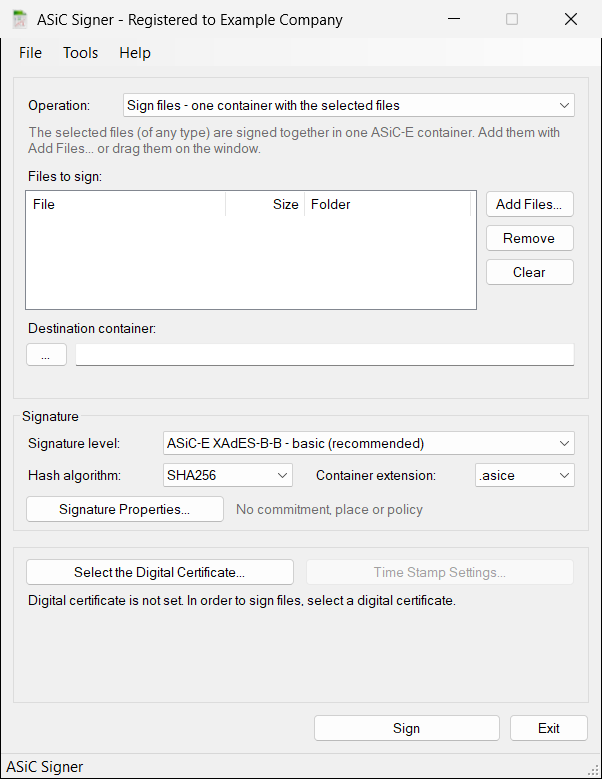Expand the Operation dropdown
This screenshot has width=602, height=779.
coord(349,105)
